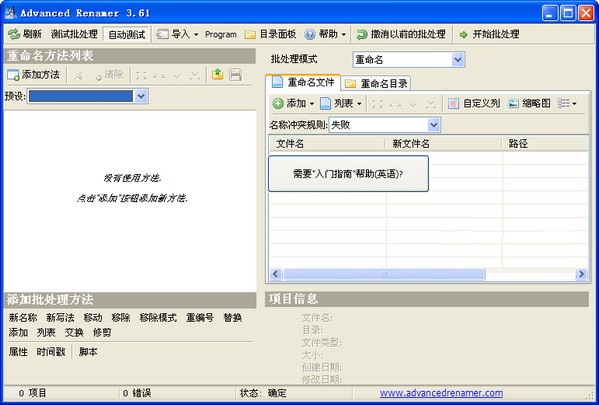Click the "0 错误" status bar entry

[137, 393]
